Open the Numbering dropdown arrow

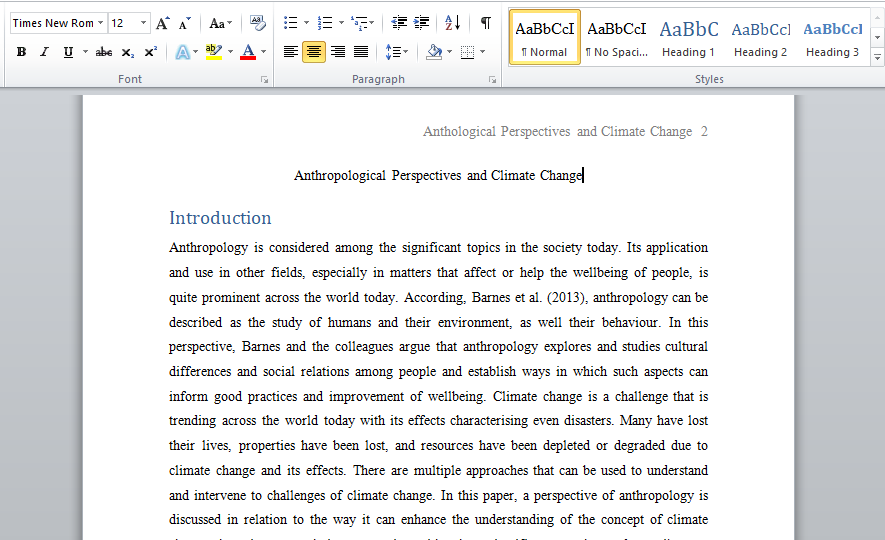[341, 23]
